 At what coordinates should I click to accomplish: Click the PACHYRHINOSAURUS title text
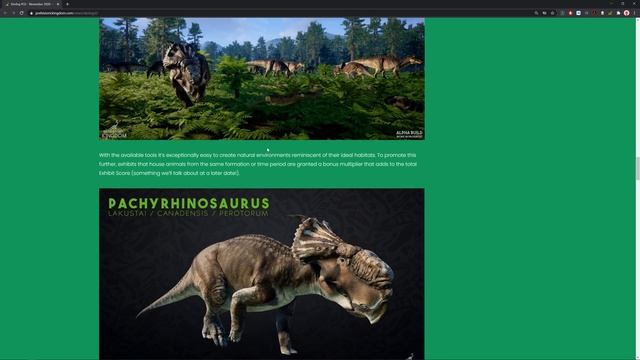pos(189,203)
